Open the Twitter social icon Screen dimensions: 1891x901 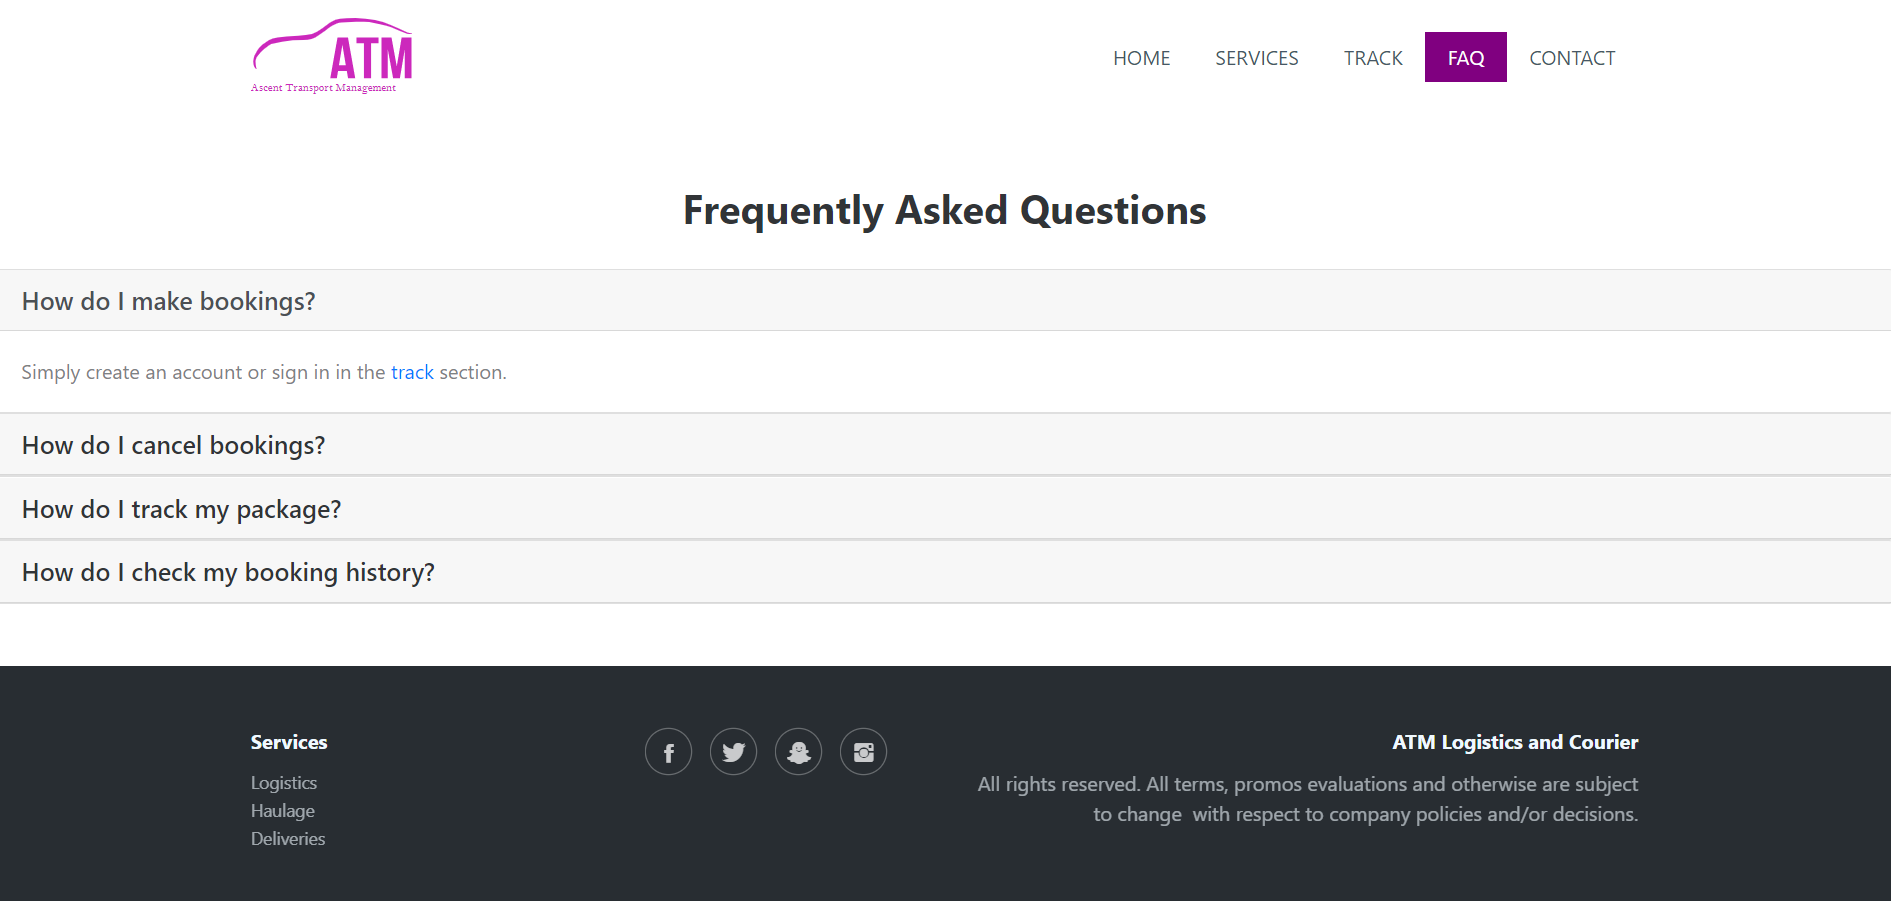tap(733, 752)
